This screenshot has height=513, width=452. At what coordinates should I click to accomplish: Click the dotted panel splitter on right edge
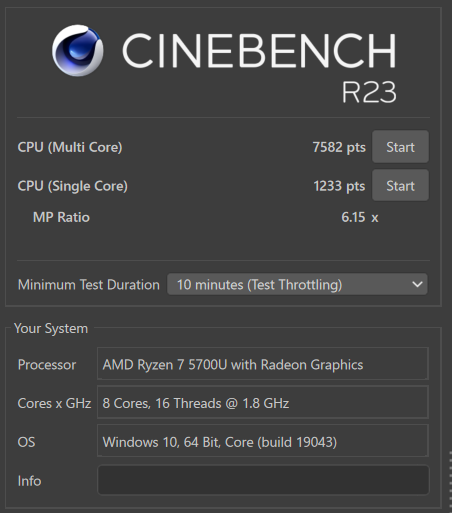450,480
